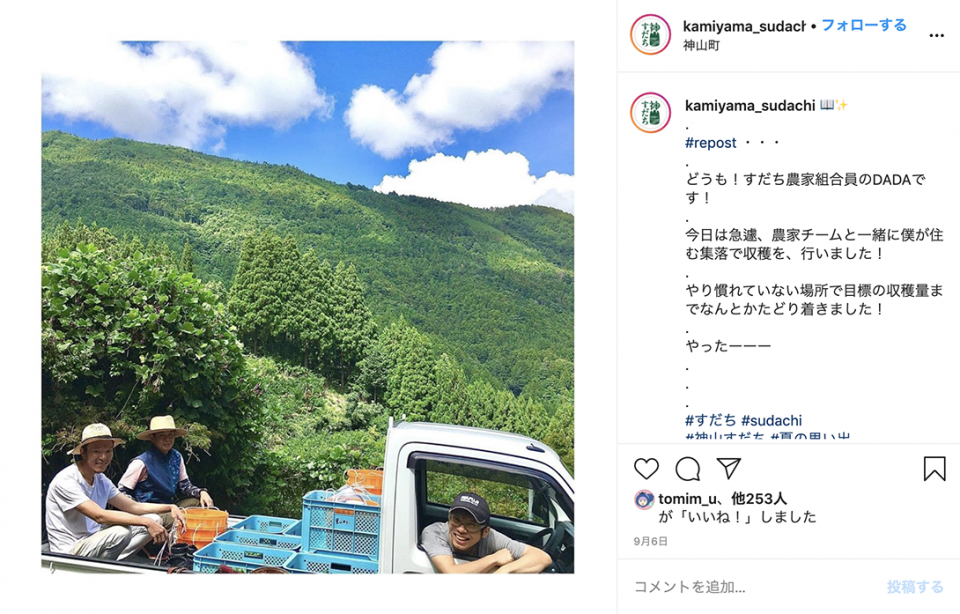
Task: Click the caption kamiyama_sudachi profile avatar
Action: pos(650,113)
